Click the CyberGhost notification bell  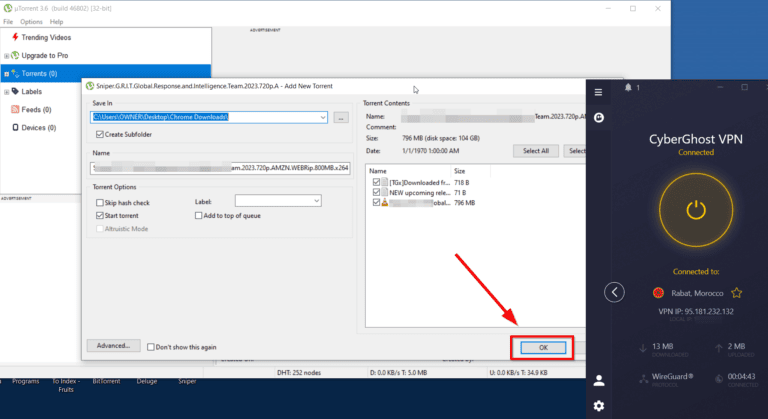pos(628,88)
